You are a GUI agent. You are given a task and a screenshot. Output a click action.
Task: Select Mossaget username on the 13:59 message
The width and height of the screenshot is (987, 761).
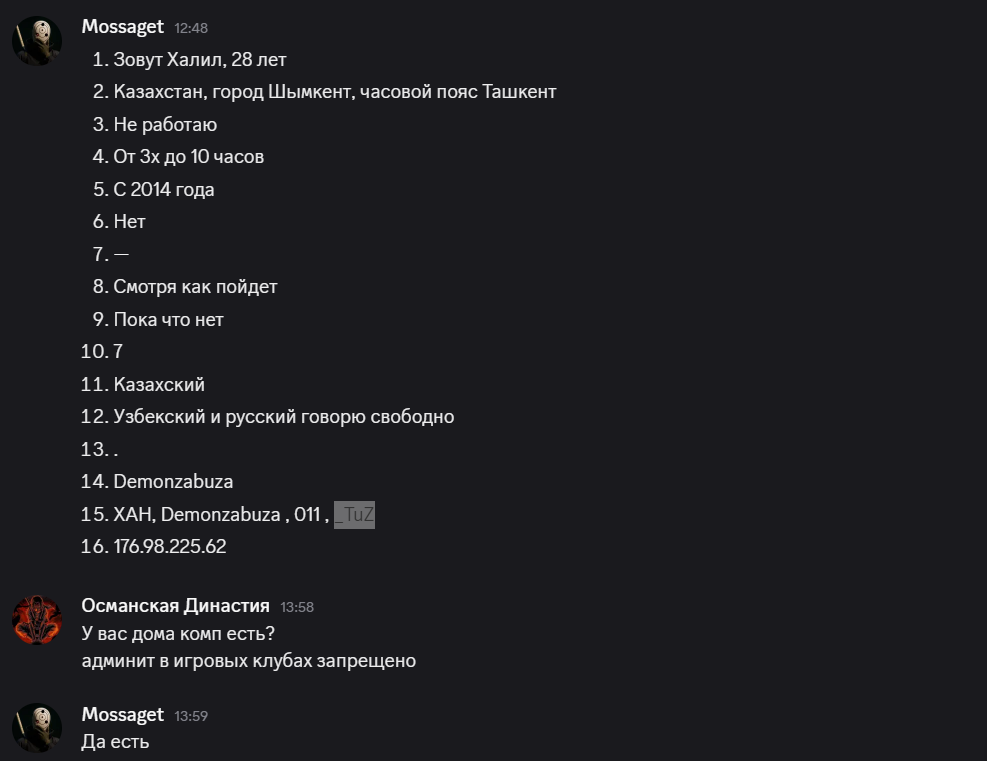coord(122,714)
